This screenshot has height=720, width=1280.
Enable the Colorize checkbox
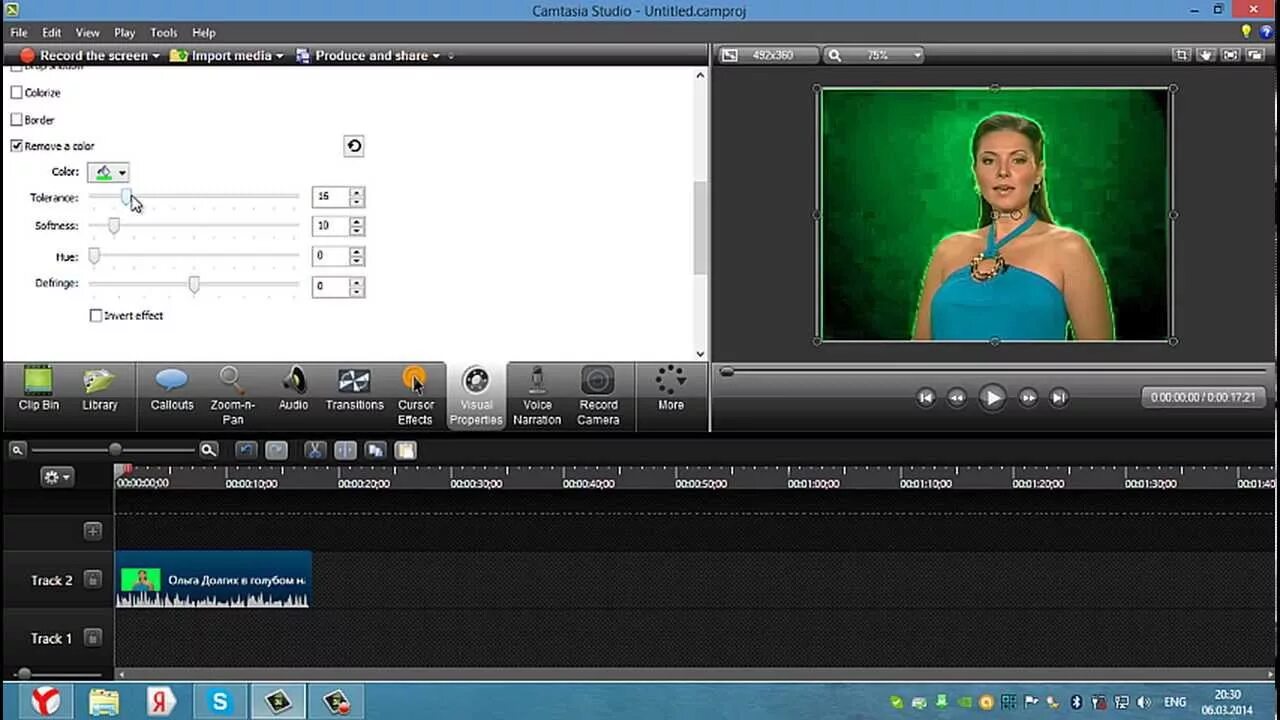(16, 92)
